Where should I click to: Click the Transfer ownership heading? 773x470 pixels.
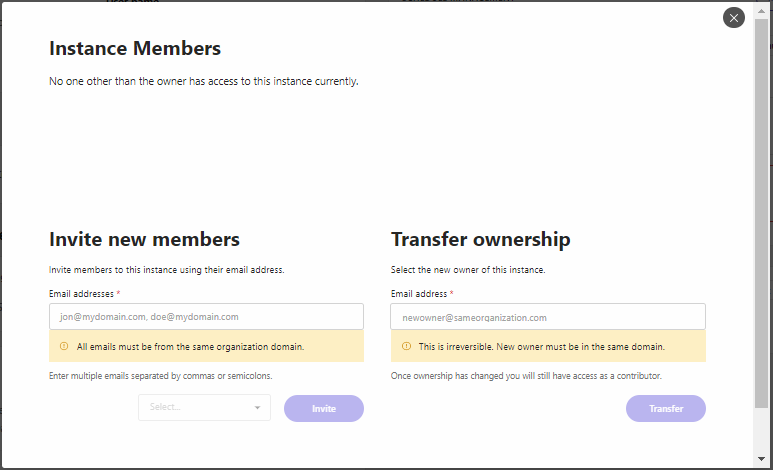[480, 239]
